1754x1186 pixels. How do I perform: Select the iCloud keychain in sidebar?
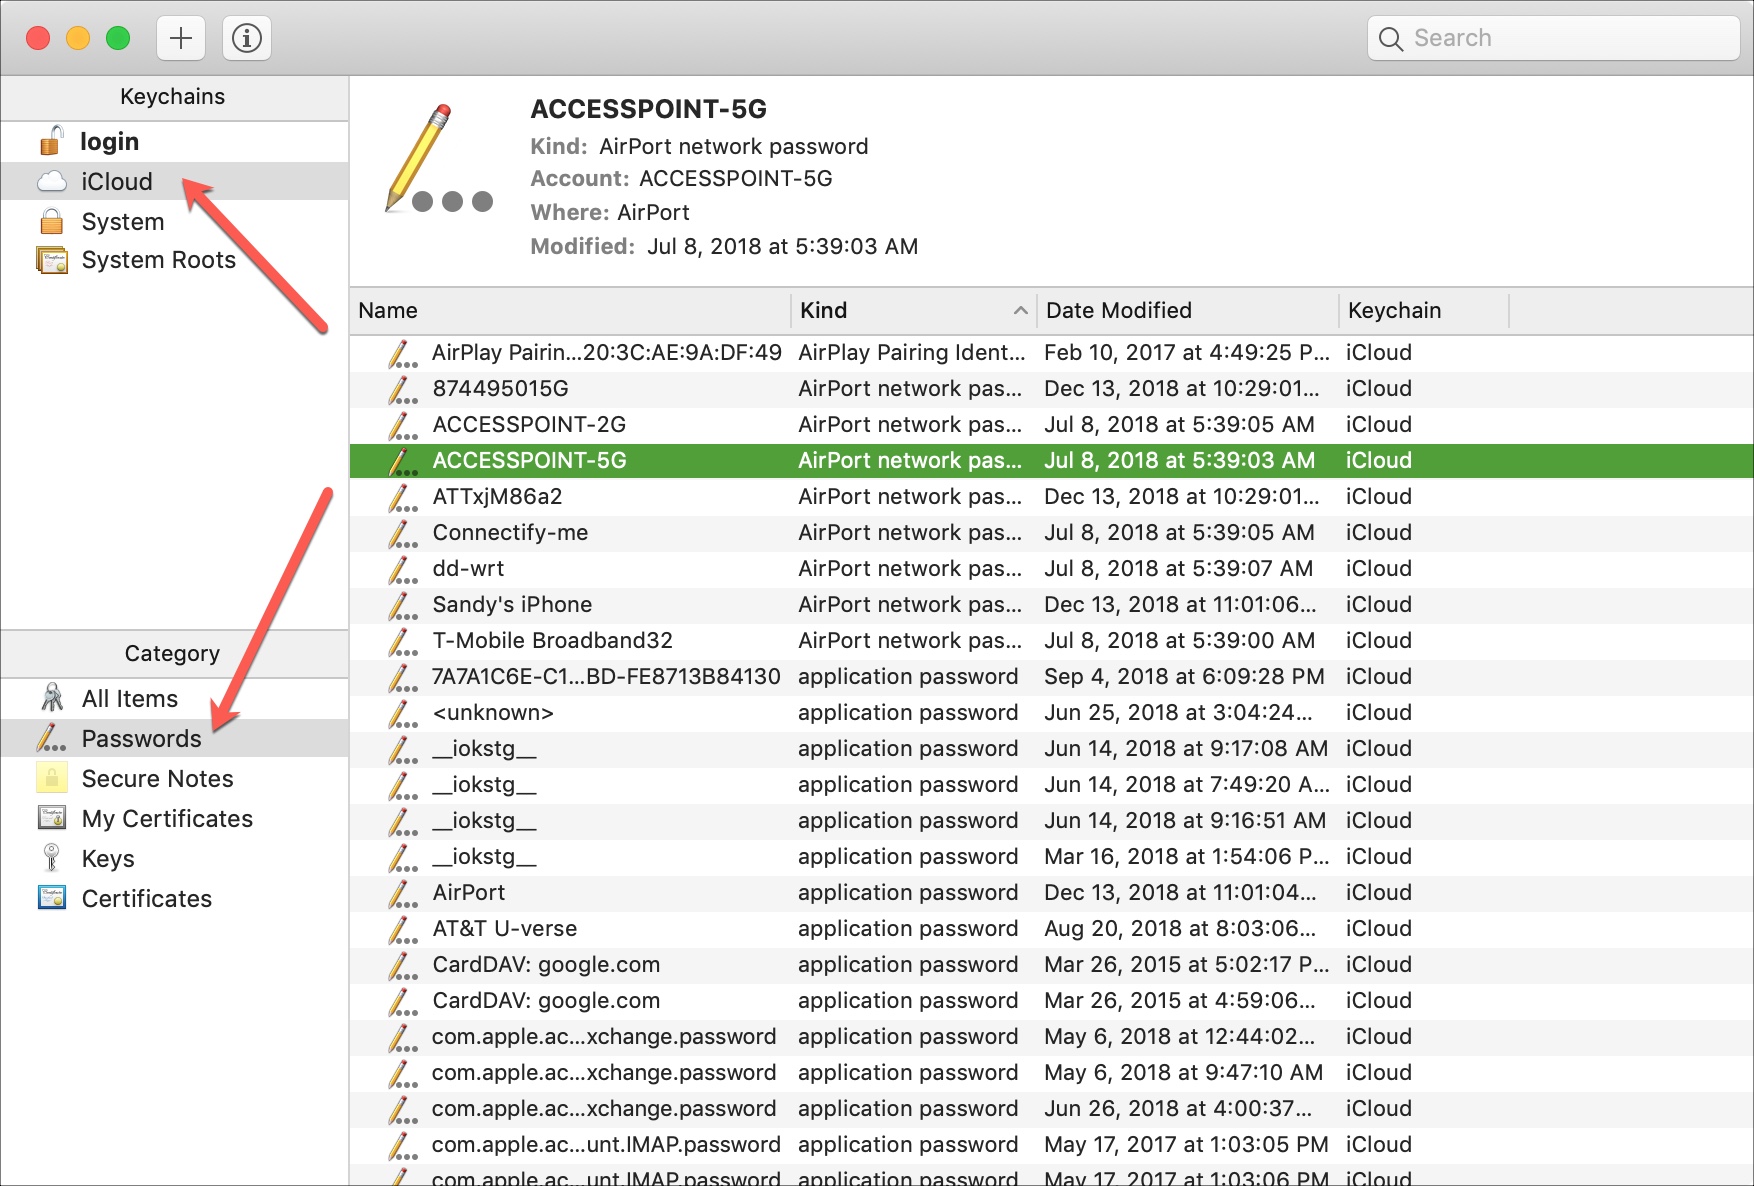(117, 182)
